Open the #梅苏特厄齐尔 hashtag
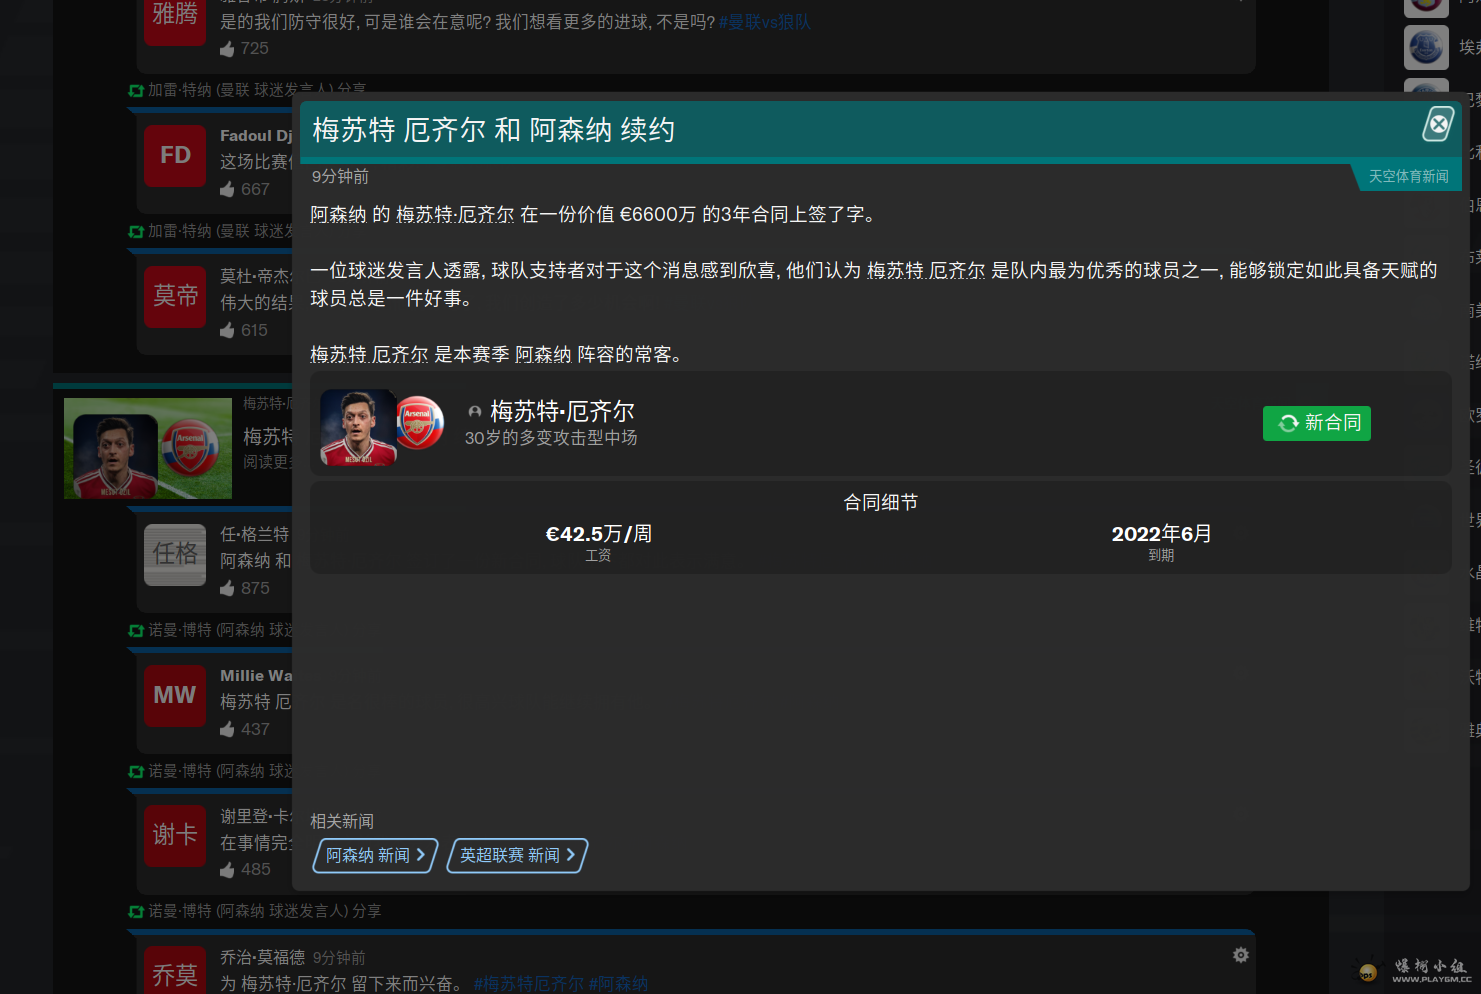This screenshot has width=1481, height=994. 528,984
